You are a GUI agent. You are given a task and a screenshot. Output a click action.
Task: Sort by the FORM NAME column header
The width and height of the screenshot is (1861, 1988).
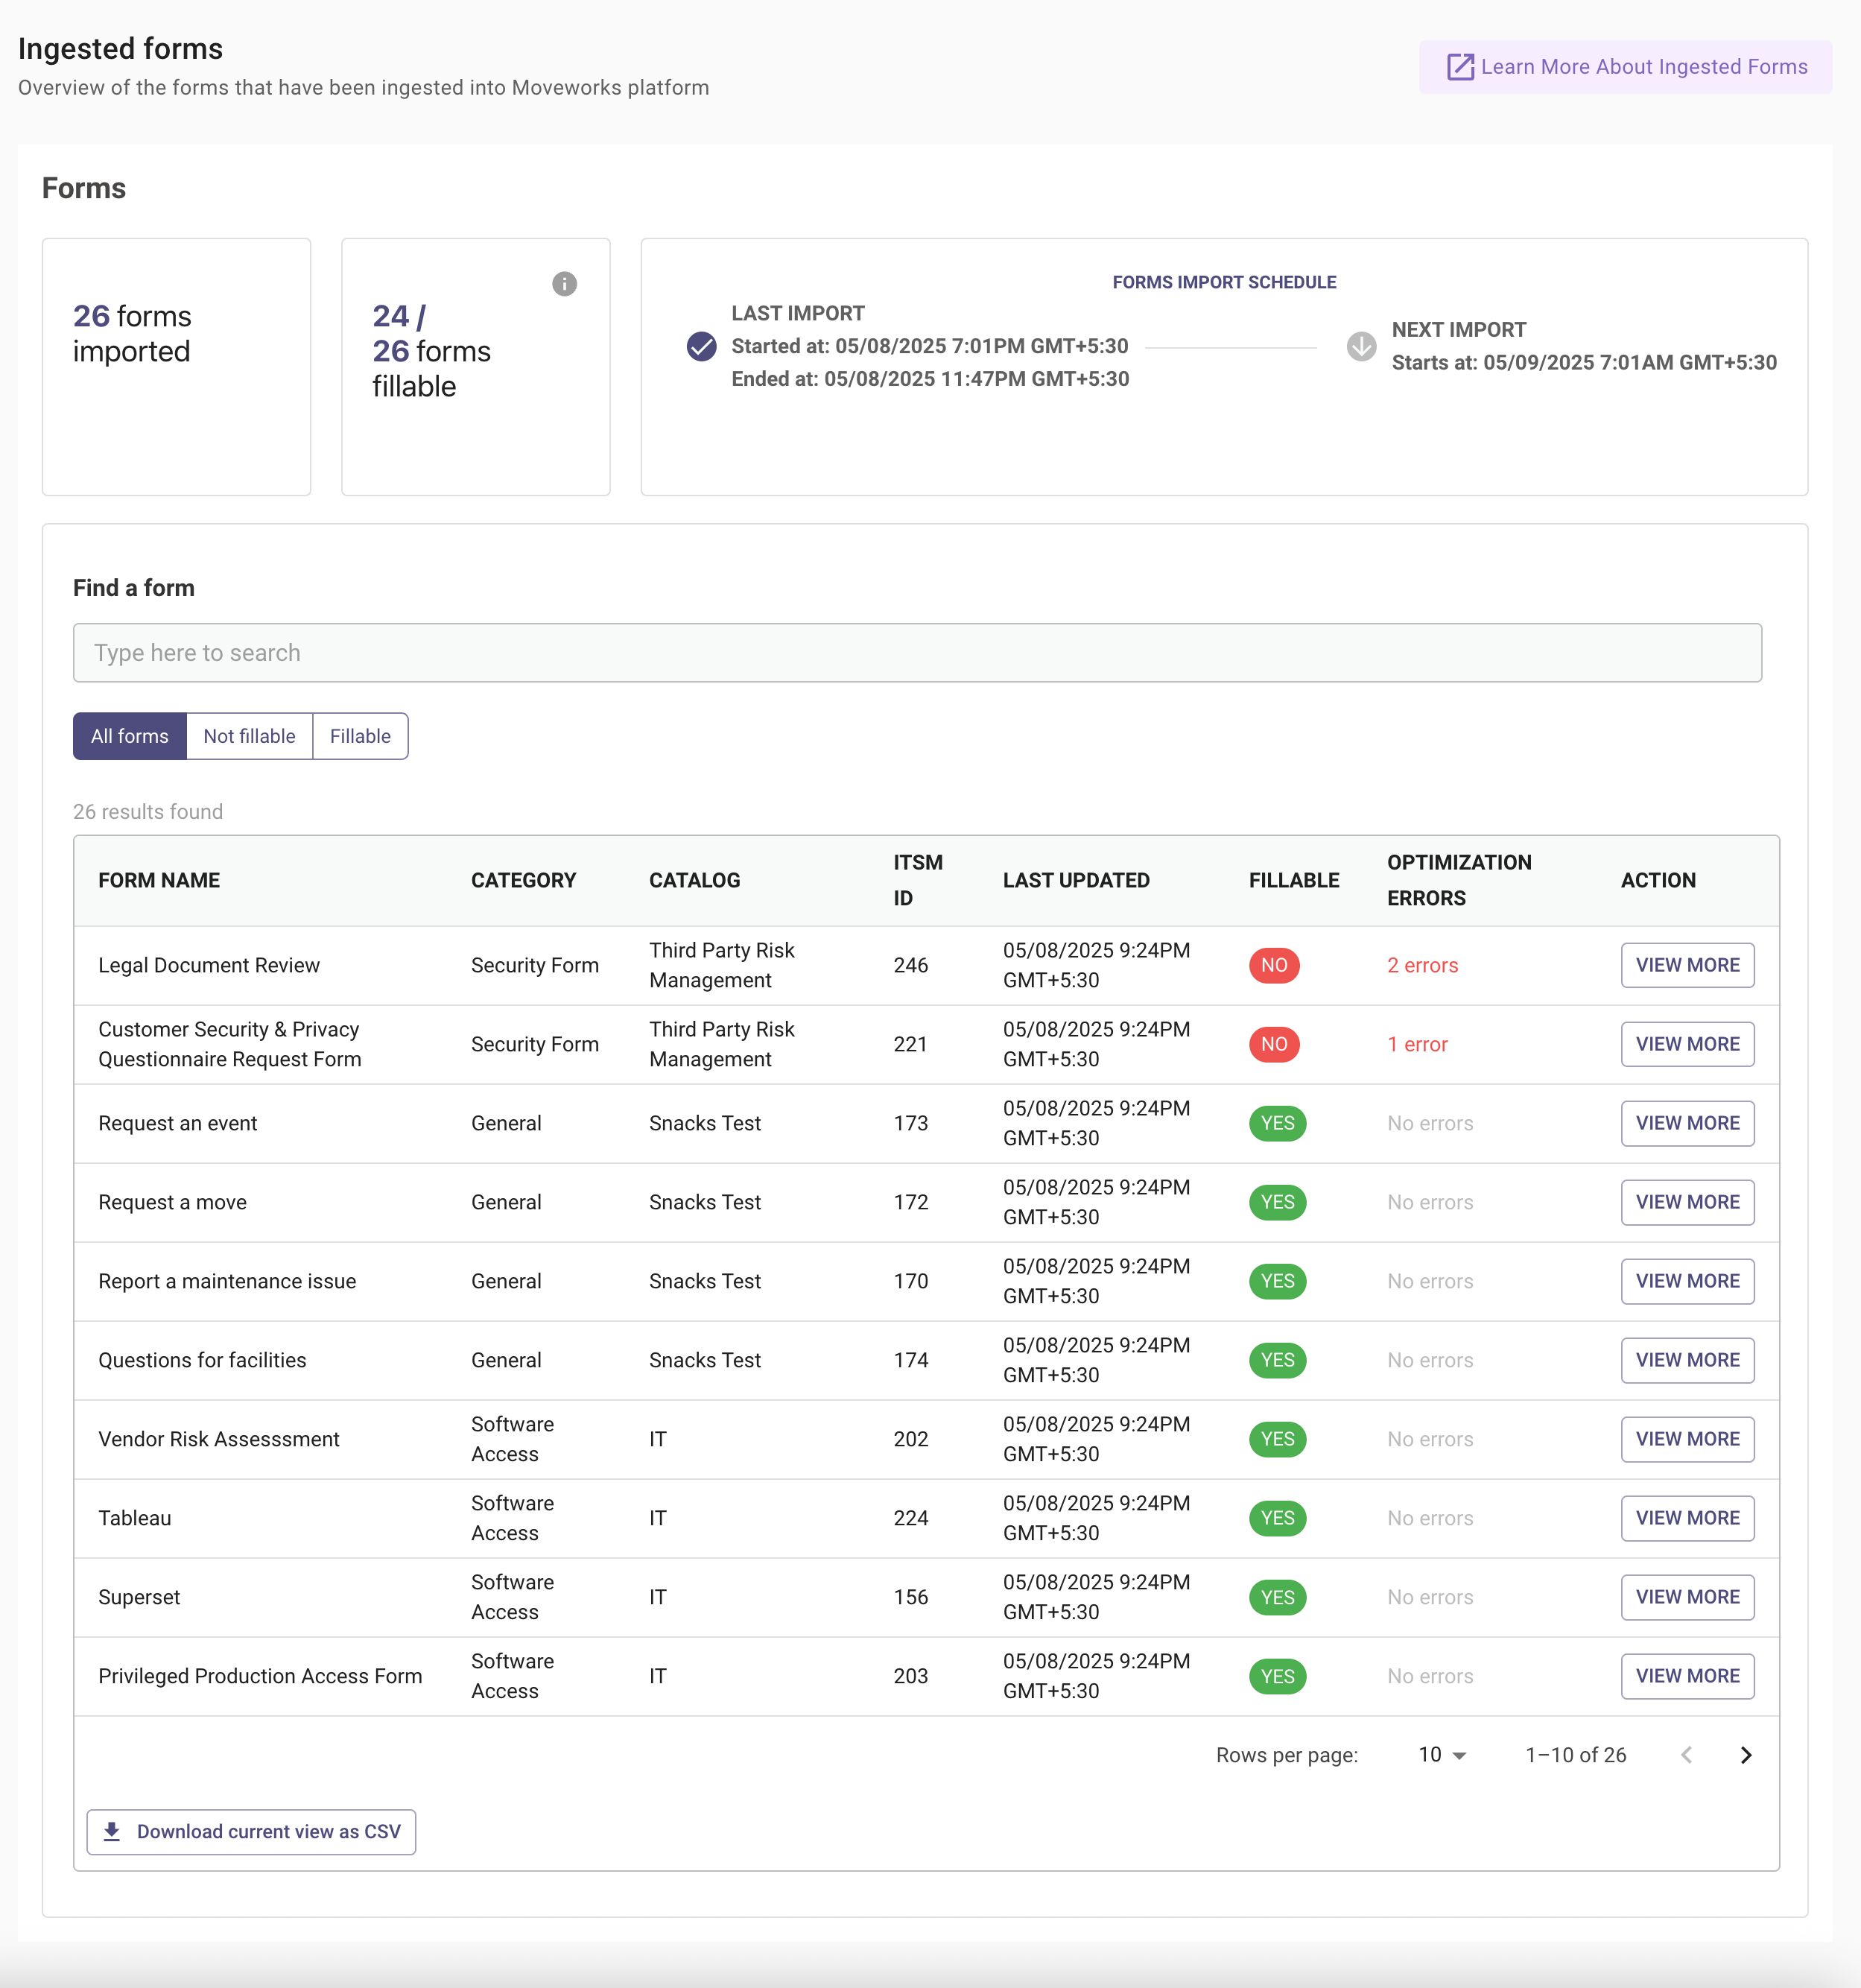click(x=159, y=880)
